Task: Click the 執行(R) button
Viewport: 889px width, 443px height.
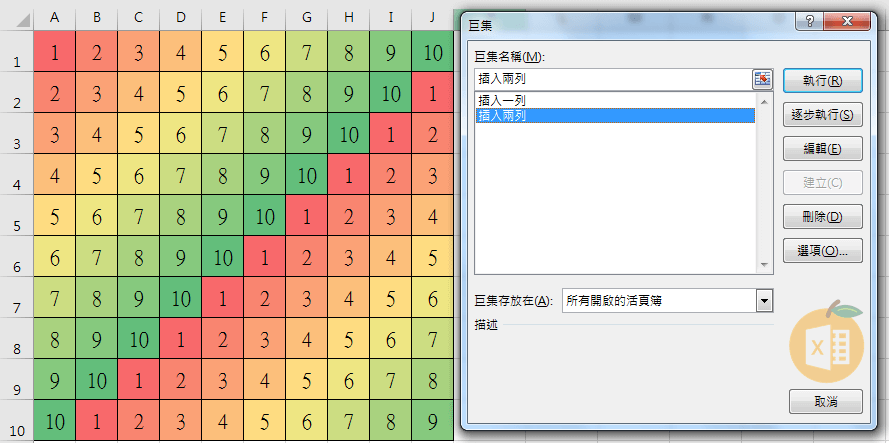Action: [824, 80]
